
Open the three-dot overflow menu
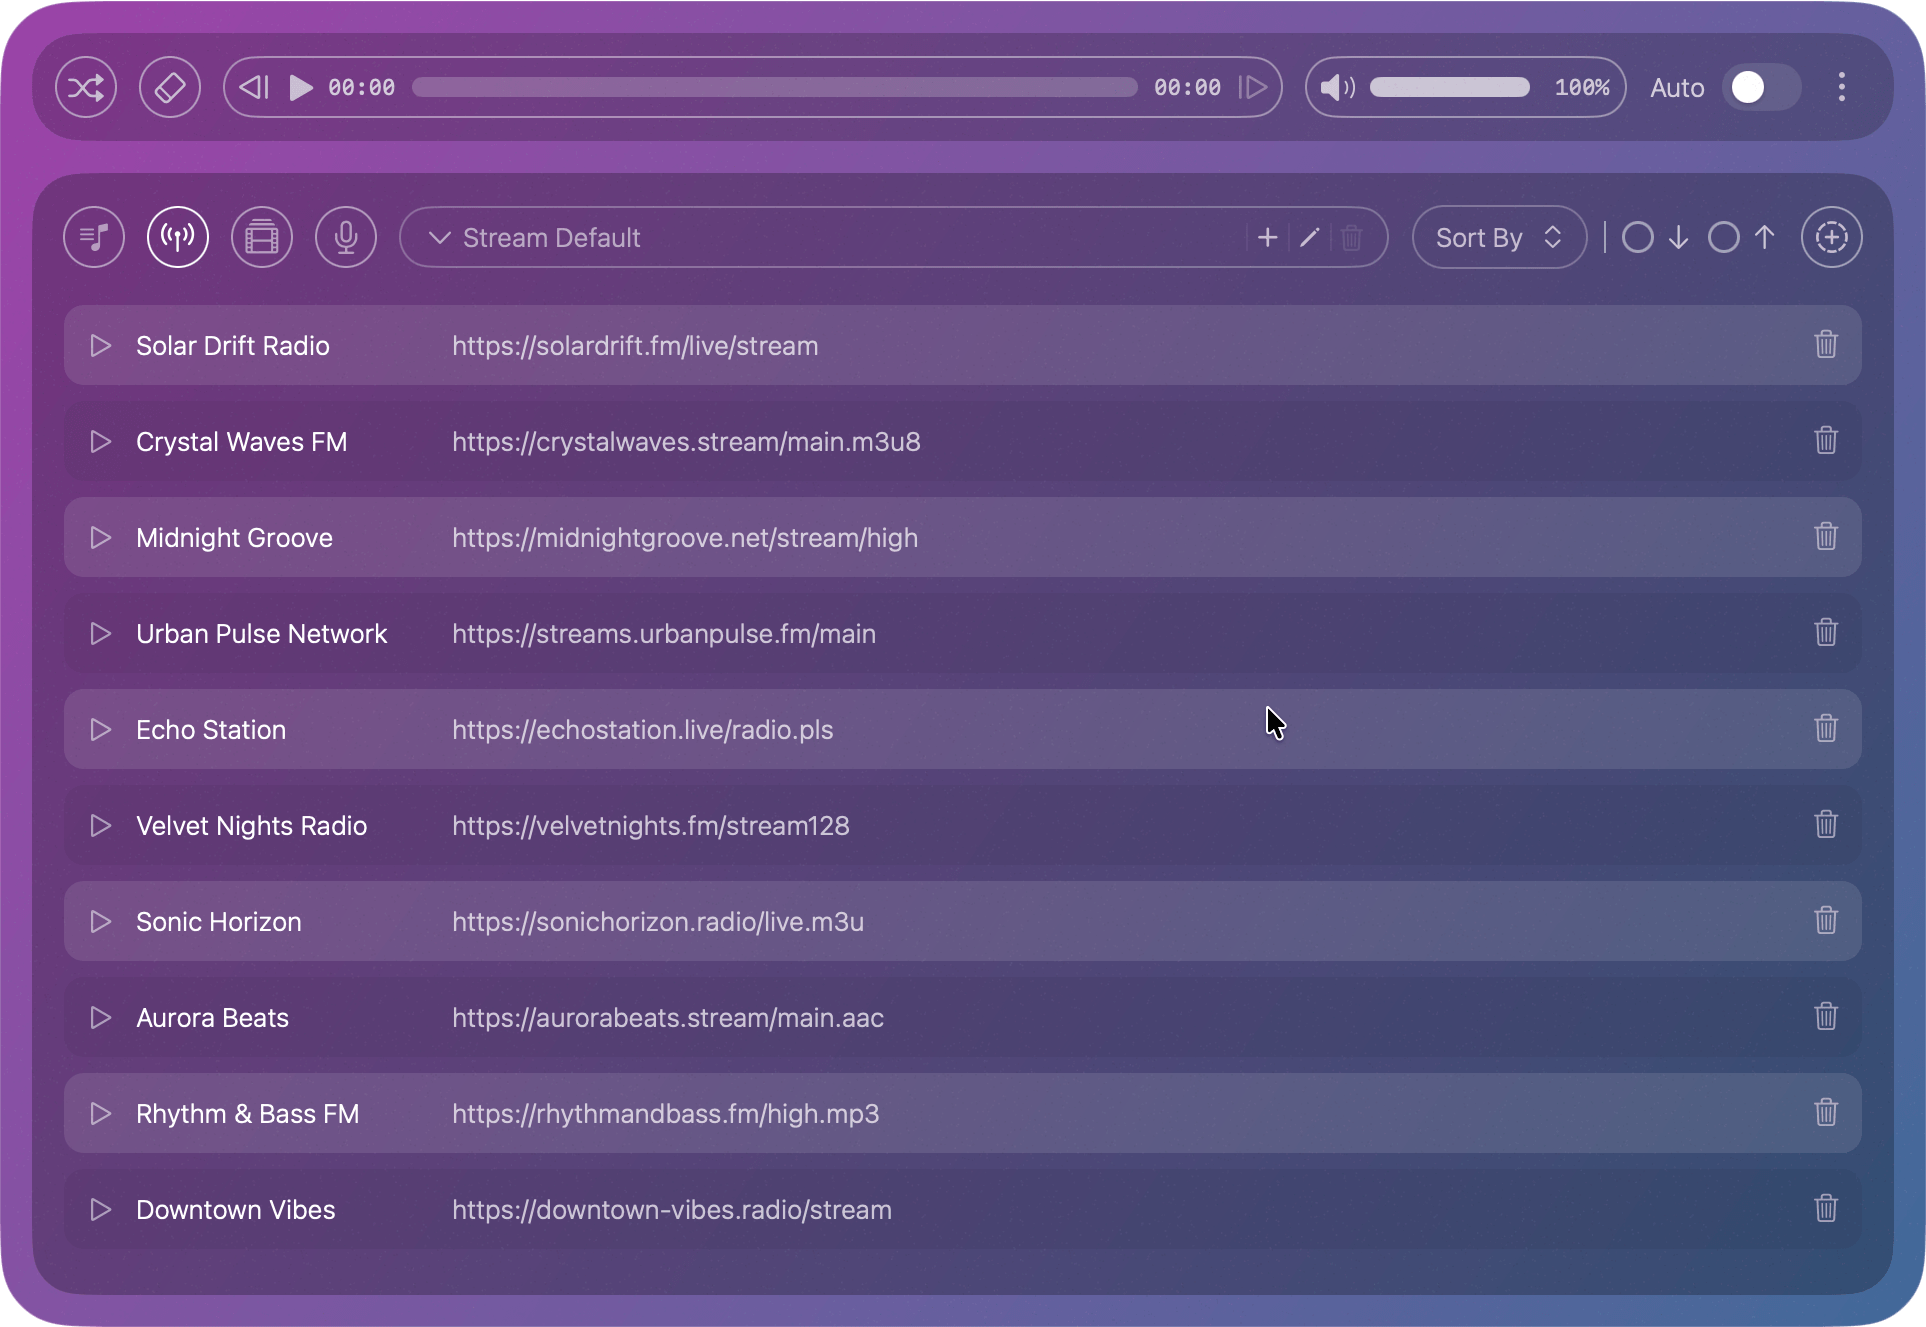click(x=1841, y=87)
